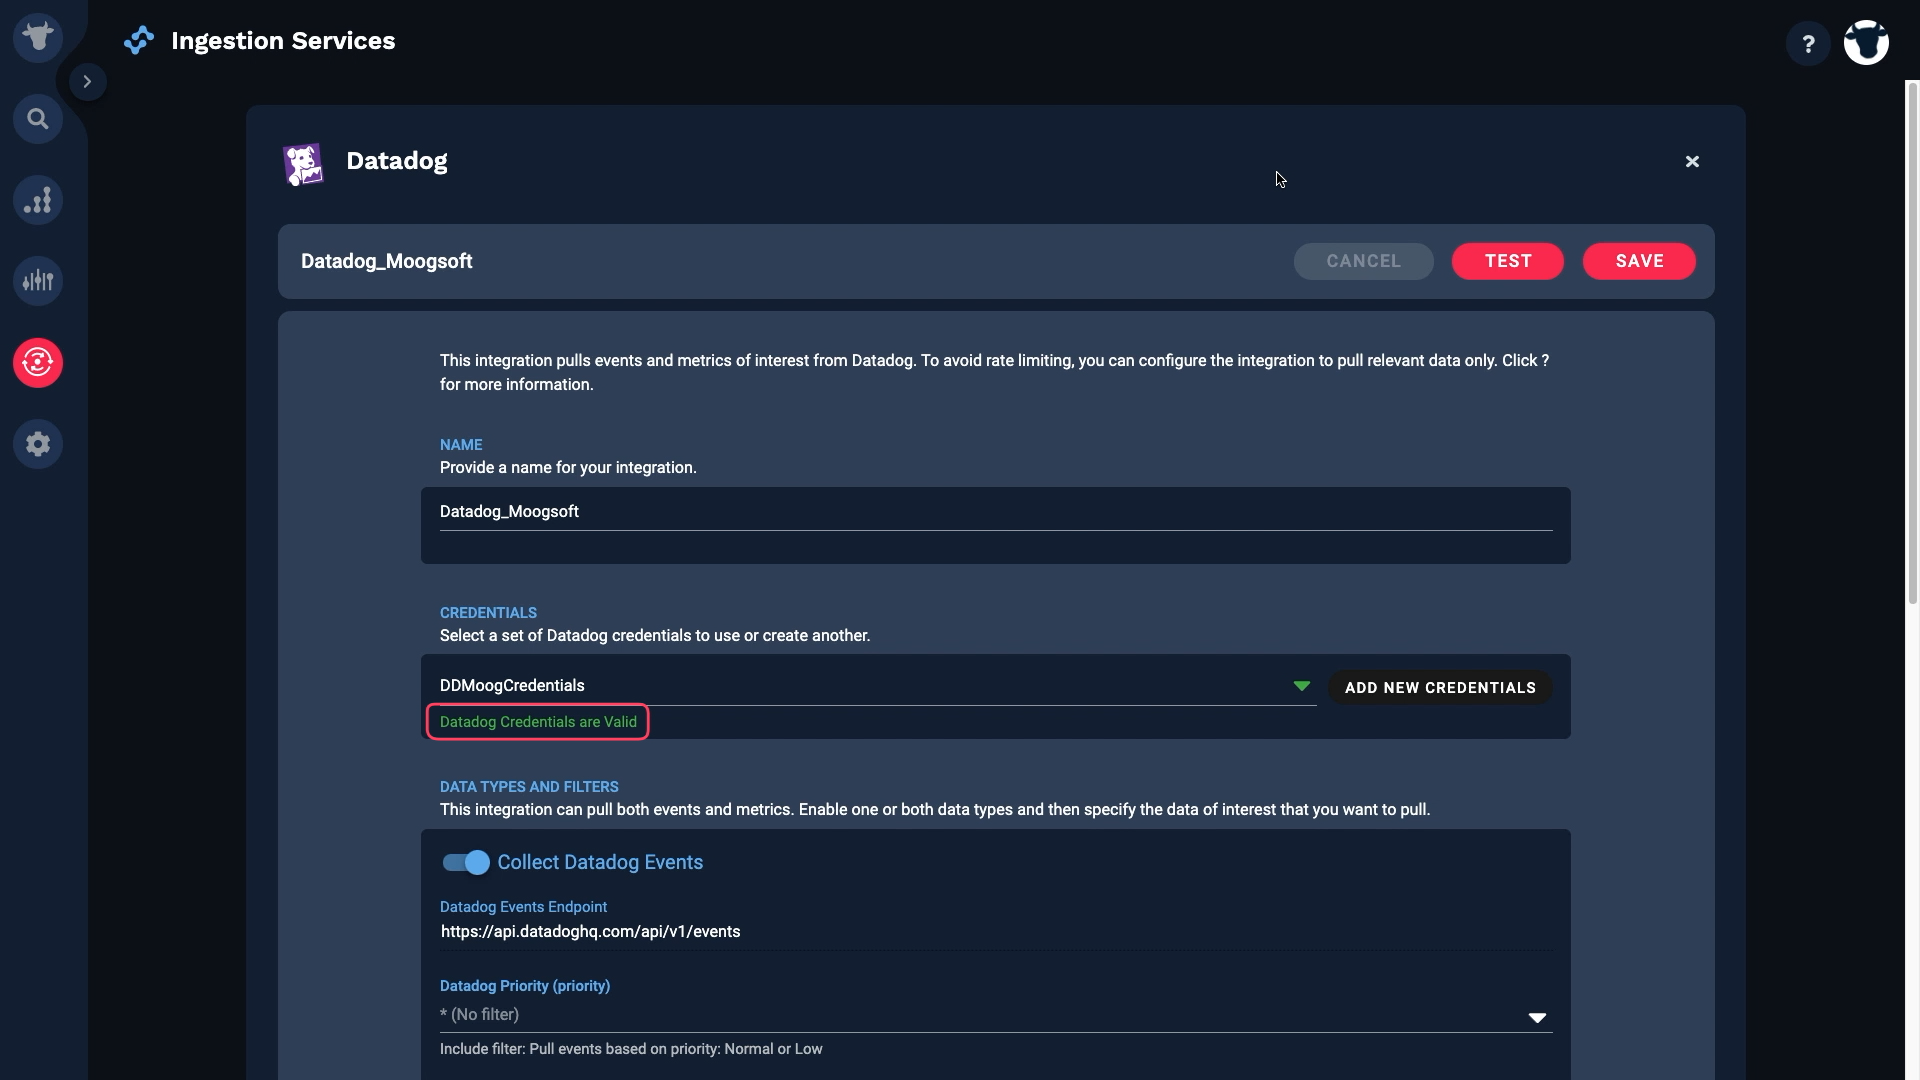Image resolution: width=1920 pixels, height=1080 pixels.
Task: Click the NAME section label
Action: (461, 445)
